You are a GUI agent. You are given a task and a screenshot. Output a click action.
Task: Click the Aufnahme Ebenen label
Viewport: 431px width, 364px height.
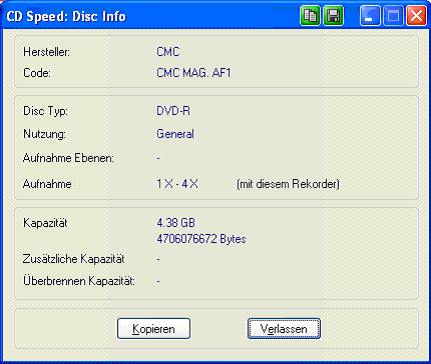[68, 158]
